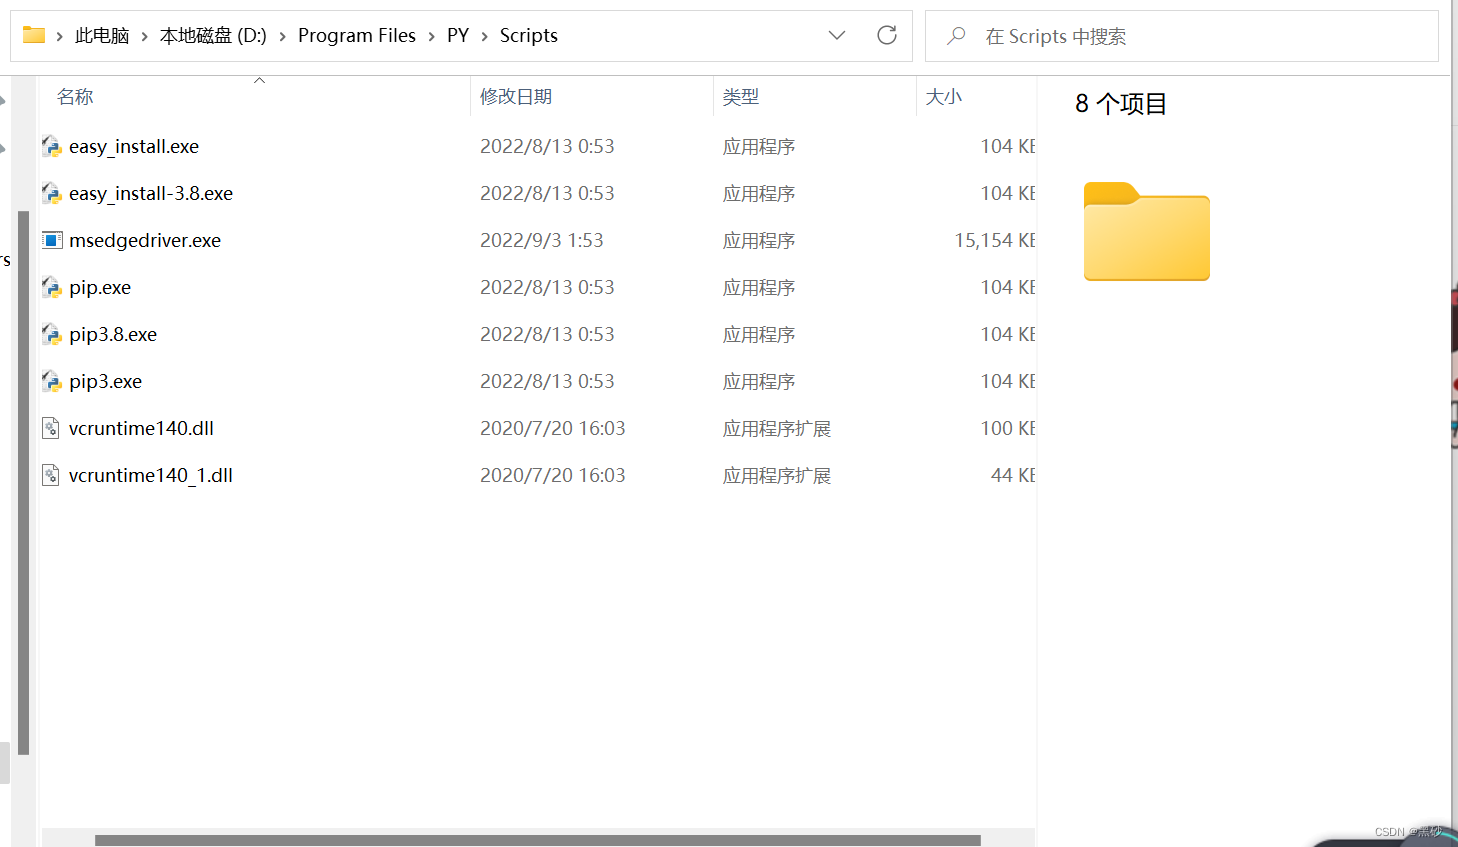Expand chevron after 此电脑 in path

pos(145,36)
